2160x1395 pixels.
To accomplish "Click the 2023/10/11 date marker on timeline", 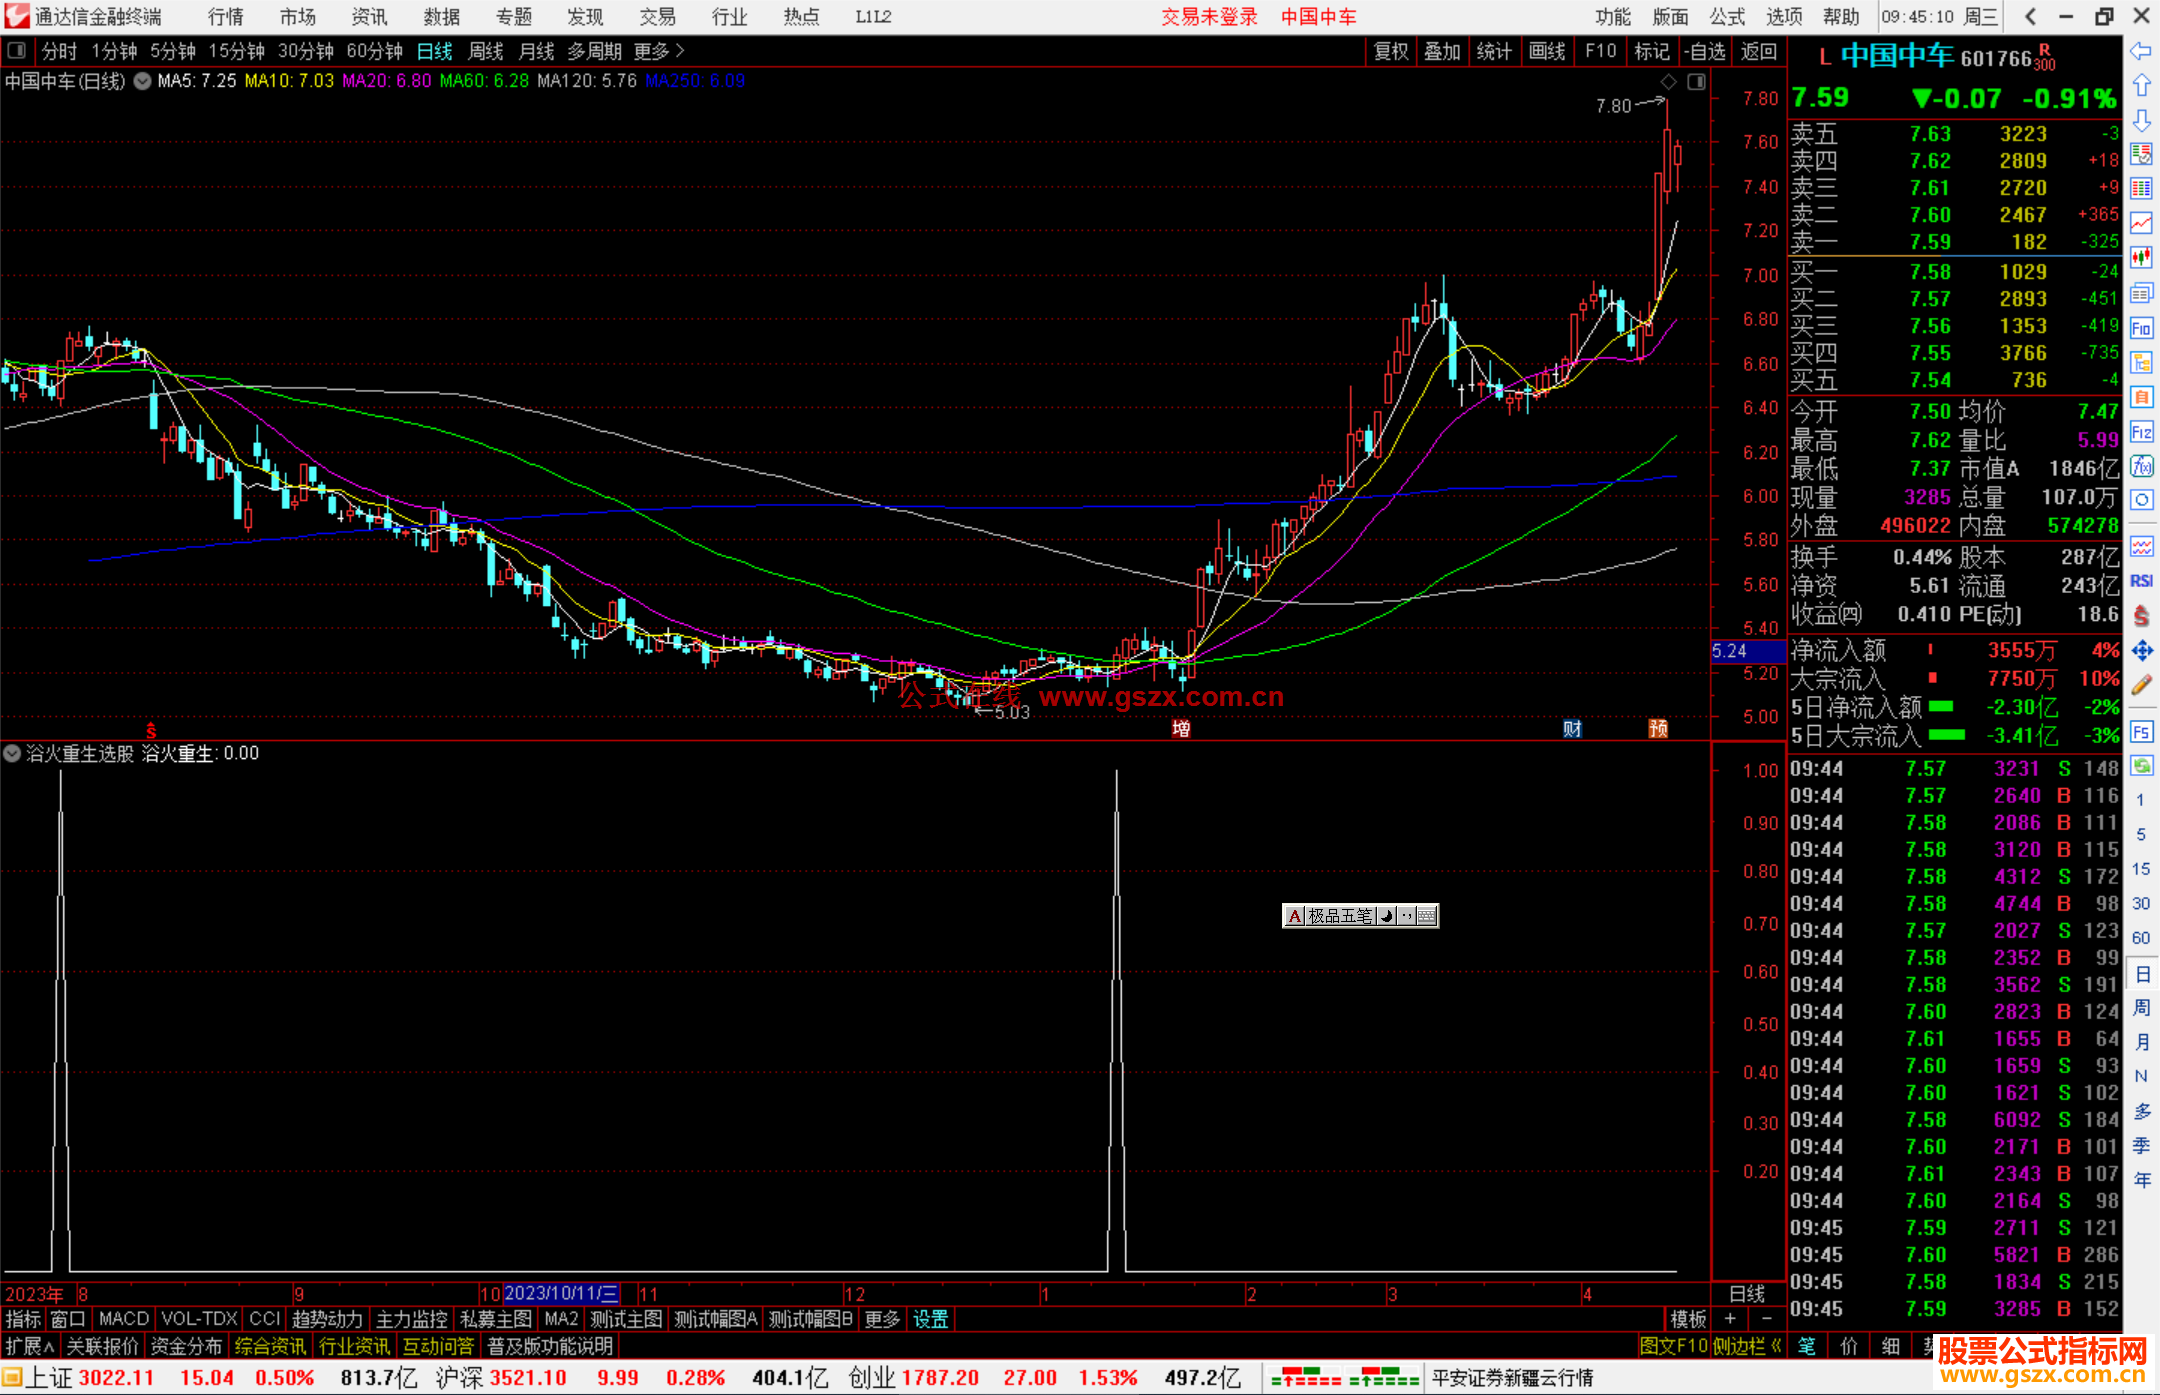I will pyautogui.click(x=561, y=1293).
